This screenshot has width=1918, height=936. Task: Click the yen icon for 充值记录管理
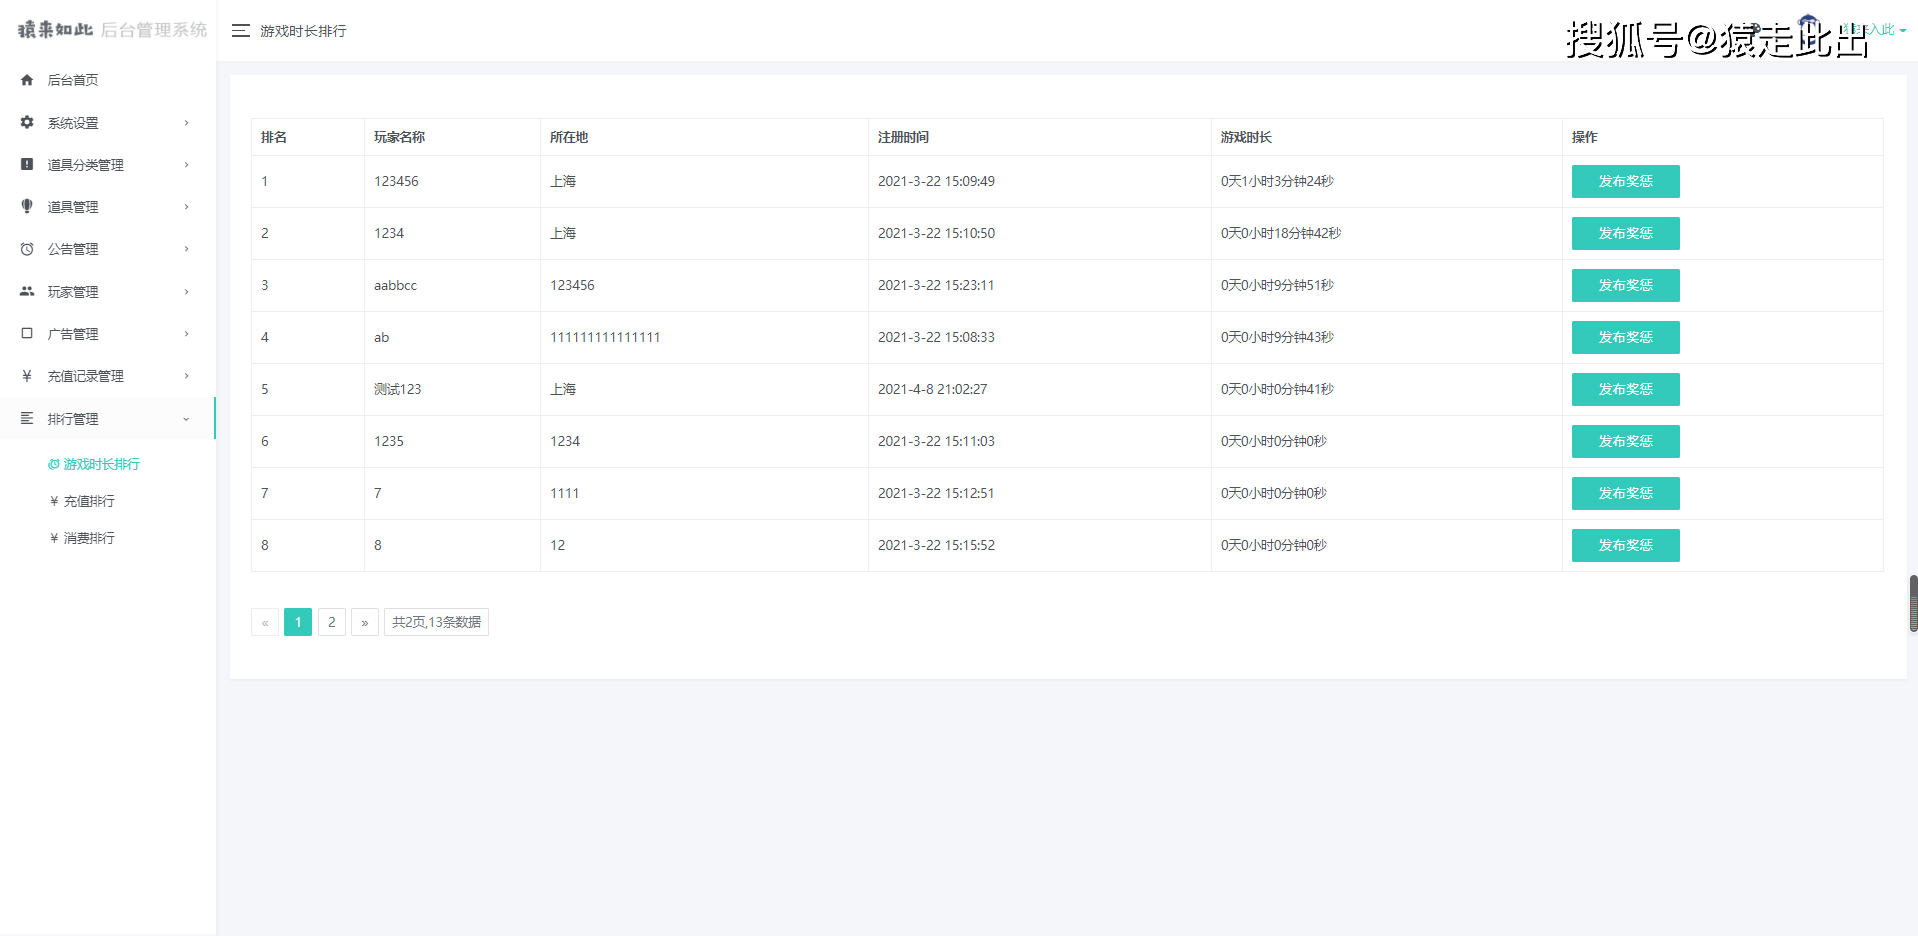point(27,376)
